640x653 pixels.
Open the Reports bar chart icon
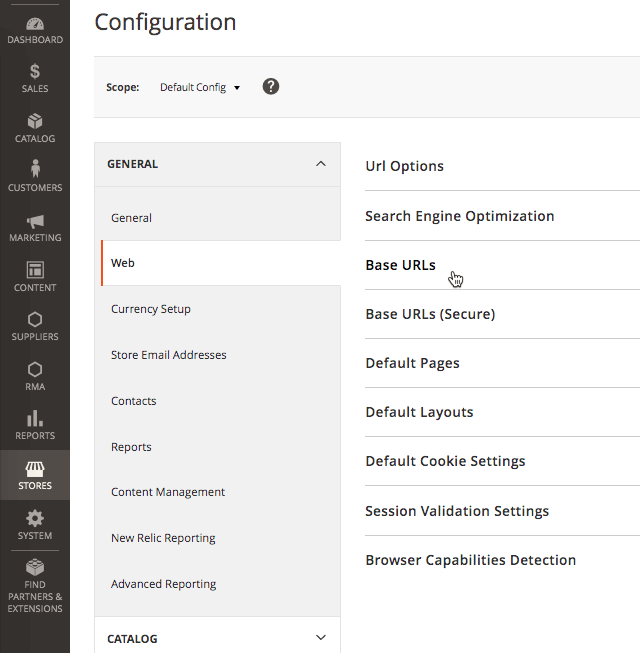pos(35,418)
